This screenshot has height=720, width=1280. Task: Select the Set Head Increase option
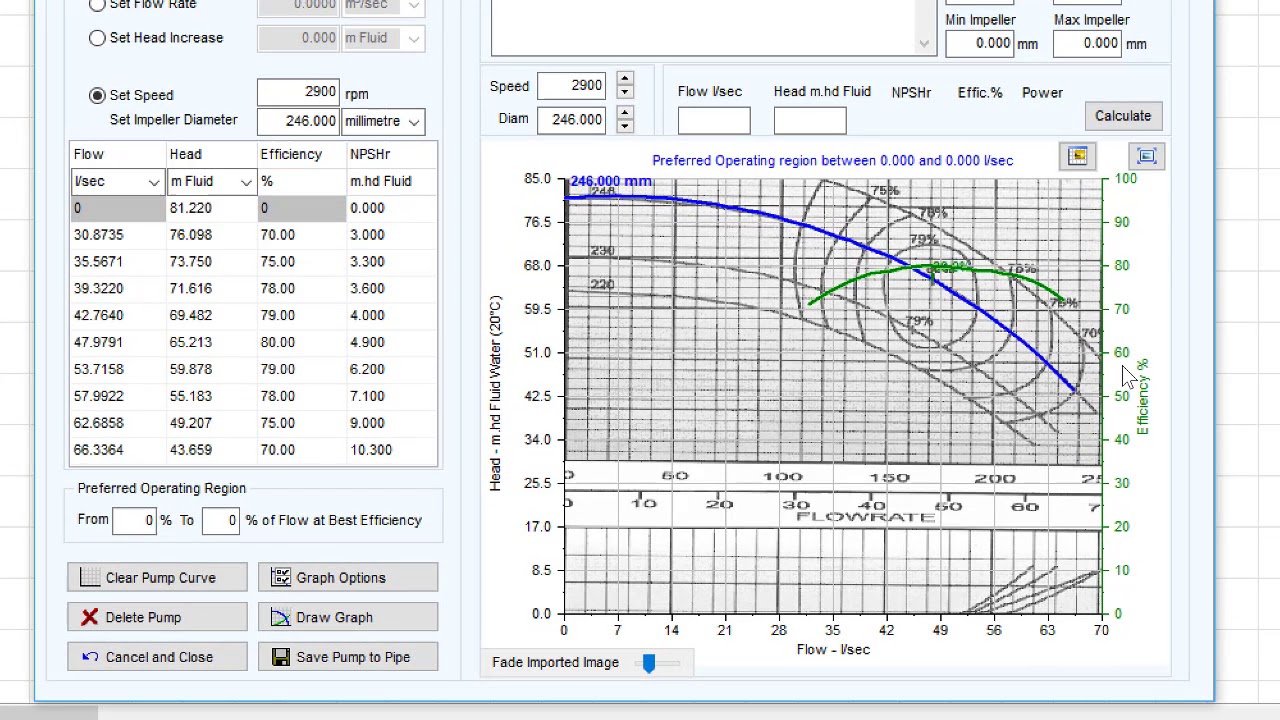click(x=97, y=38)
